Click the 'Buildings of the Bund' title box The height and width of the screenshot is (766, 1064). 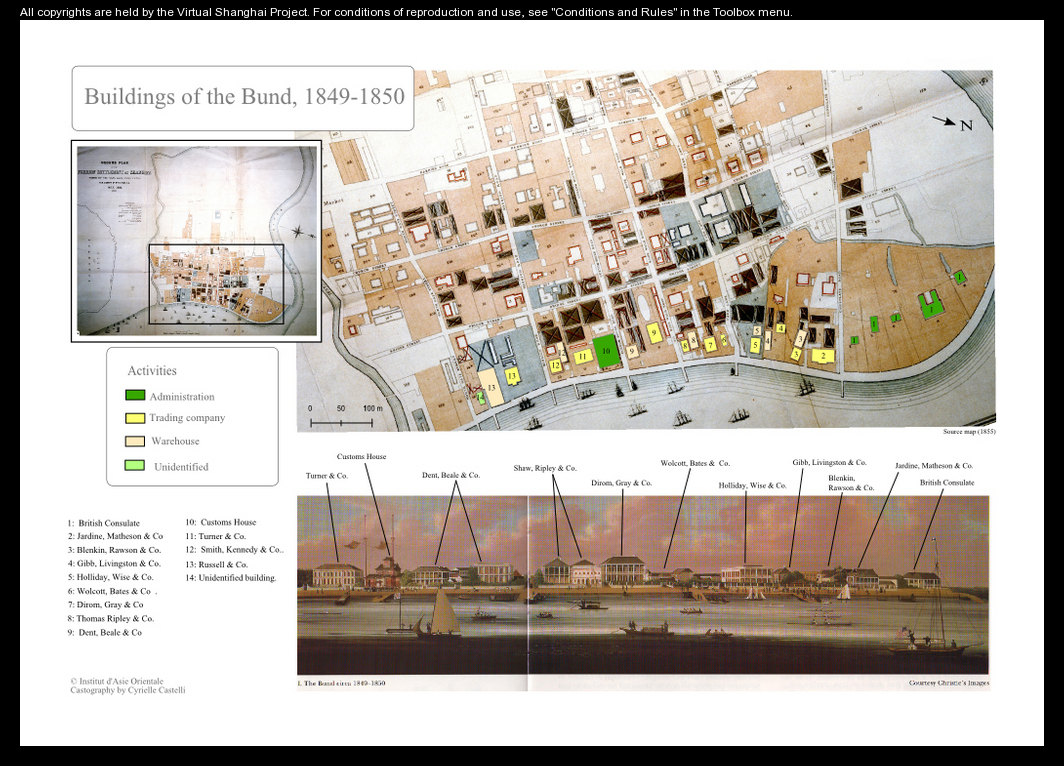click(x=243, y=98)
